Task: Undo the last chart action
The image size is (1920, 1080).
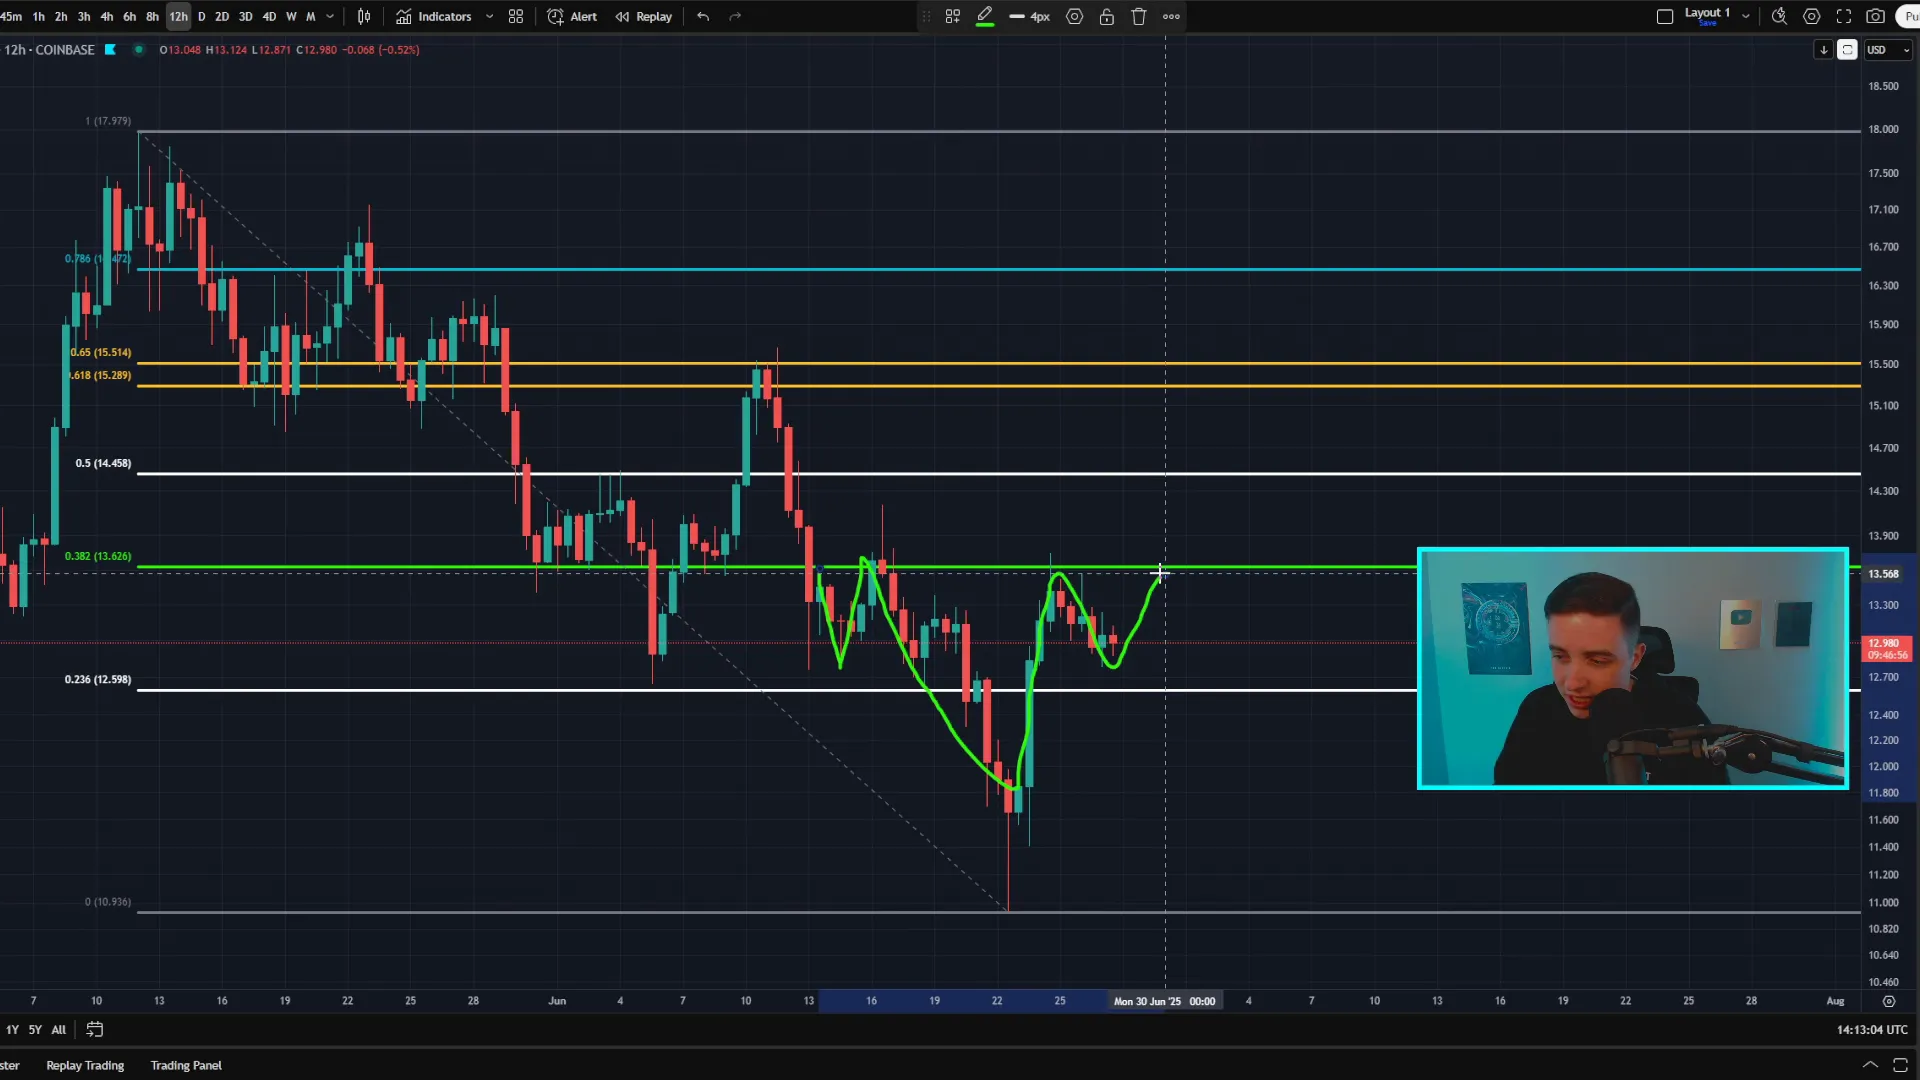Action: point(703,16)
